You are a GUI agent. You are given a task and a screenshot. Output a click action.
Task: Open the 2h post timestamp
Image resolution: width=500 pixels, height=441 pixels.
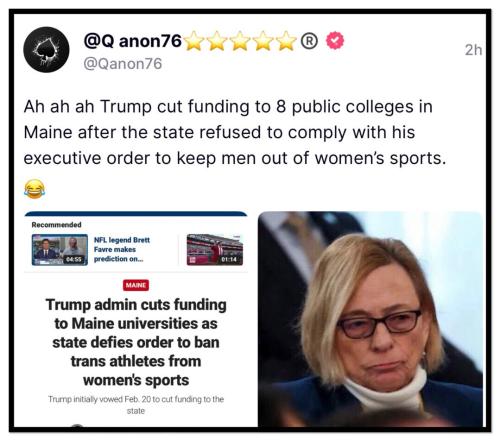click(473, 50)
